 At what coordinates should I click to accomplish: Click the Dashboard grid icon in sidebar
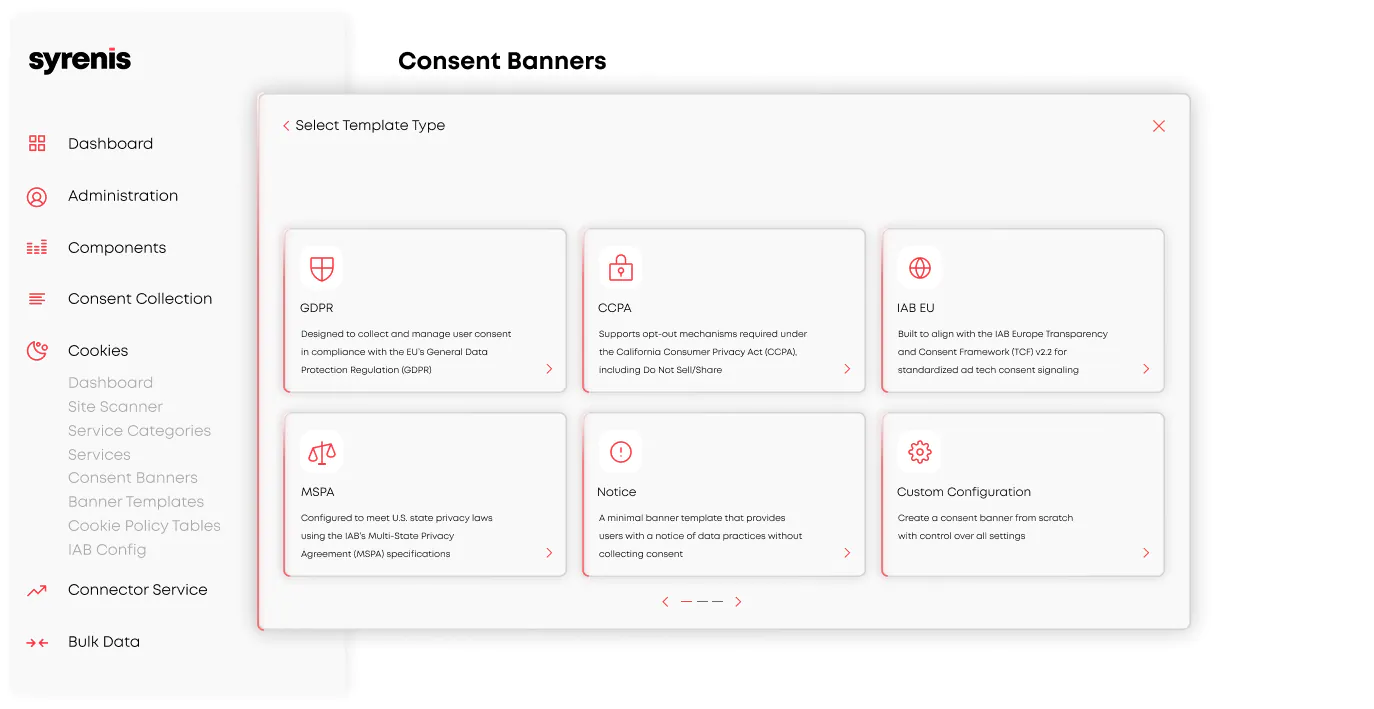37,144
